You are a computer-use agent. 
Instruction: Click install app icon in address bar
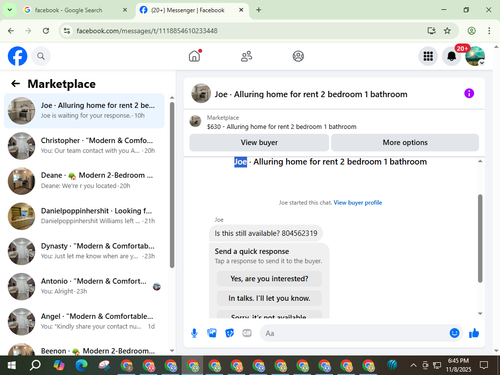pyautogui.click(x=432, y=31)
